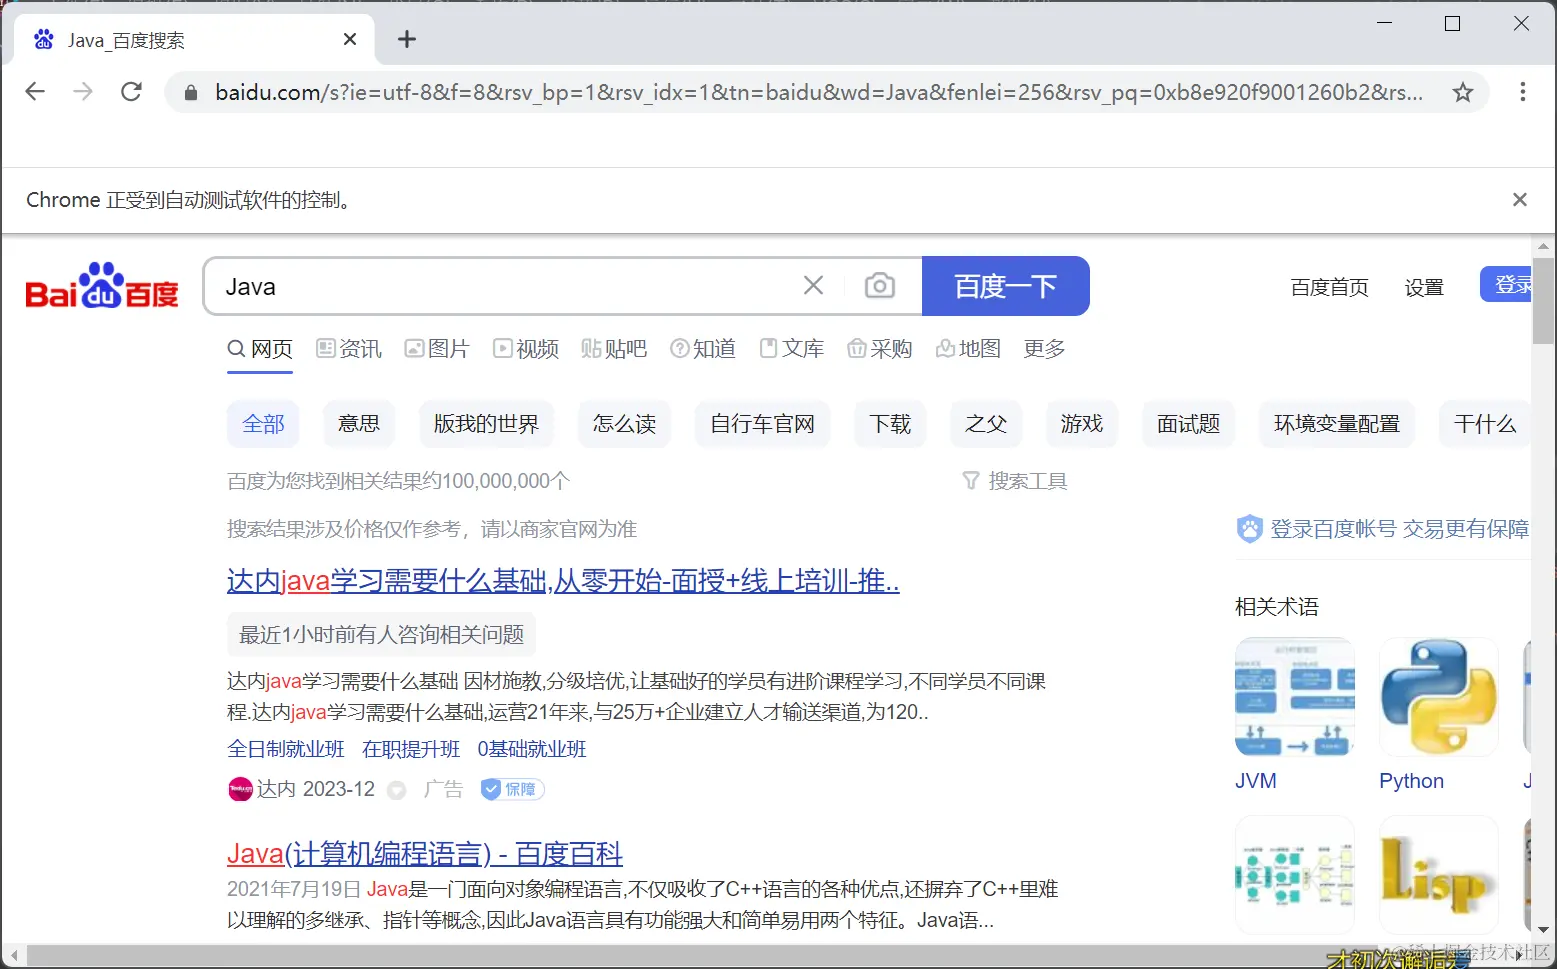Image resolution: width=1557 pixels, height=969 pixels.
Task: Open 百度首页 link
Action: 1330,288
